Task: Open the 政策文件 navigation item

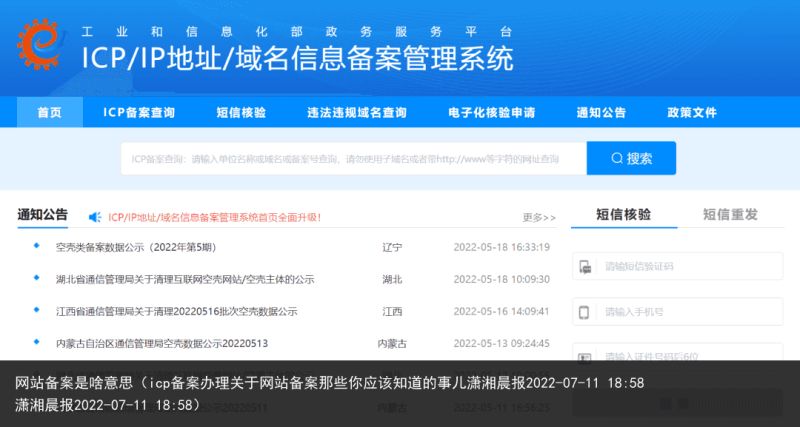Action: pos(692,112)
